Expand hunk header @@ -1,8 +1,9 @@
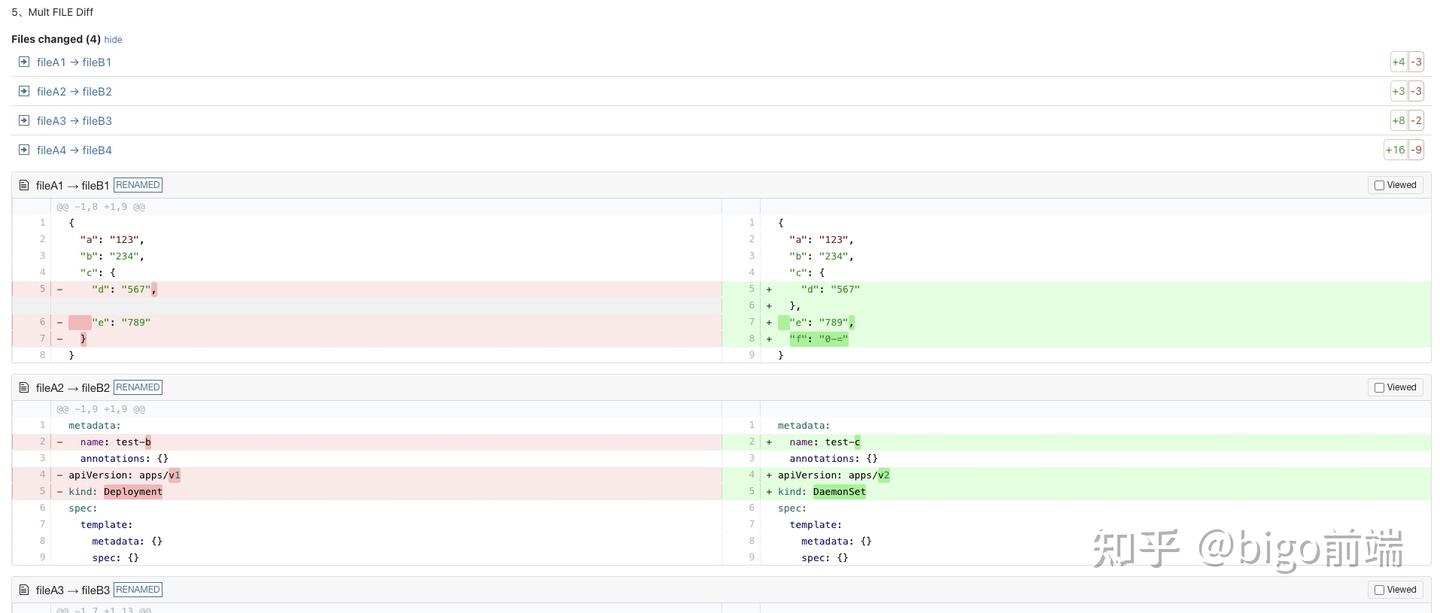Image resolution: width=1440 pixels, height=613 pixels. pyautogui.click(x=101, y=207)
